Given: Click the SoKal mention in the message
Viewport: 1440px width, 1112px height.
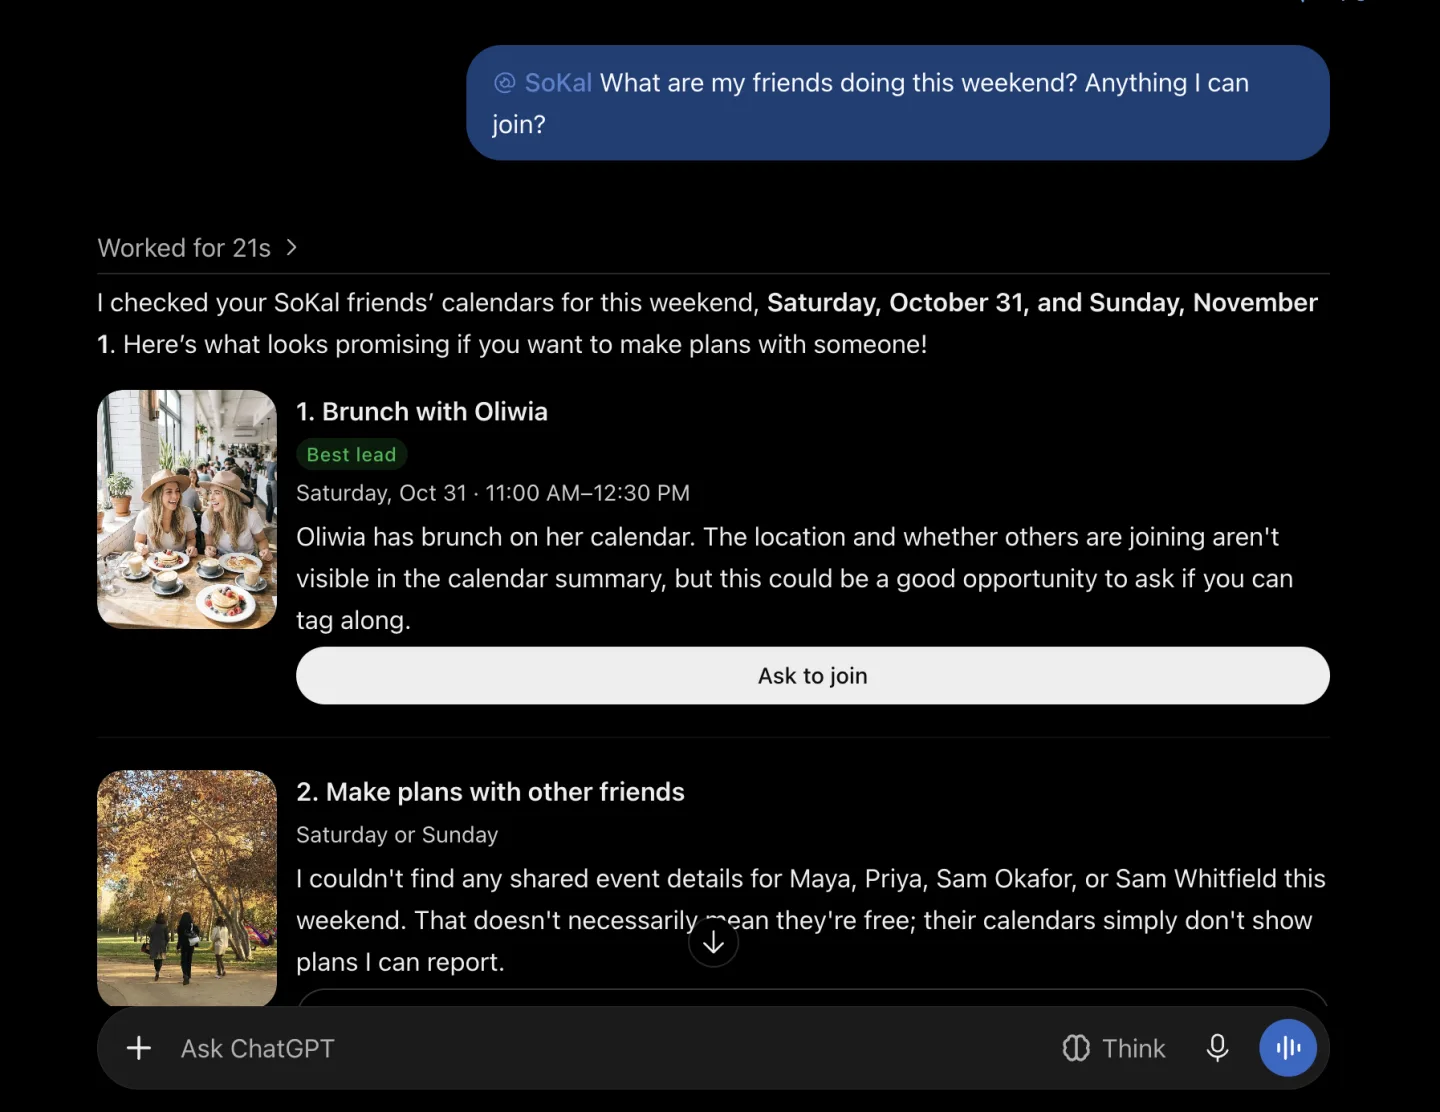Looking at the screenshot, I should (x=558, y=83).
